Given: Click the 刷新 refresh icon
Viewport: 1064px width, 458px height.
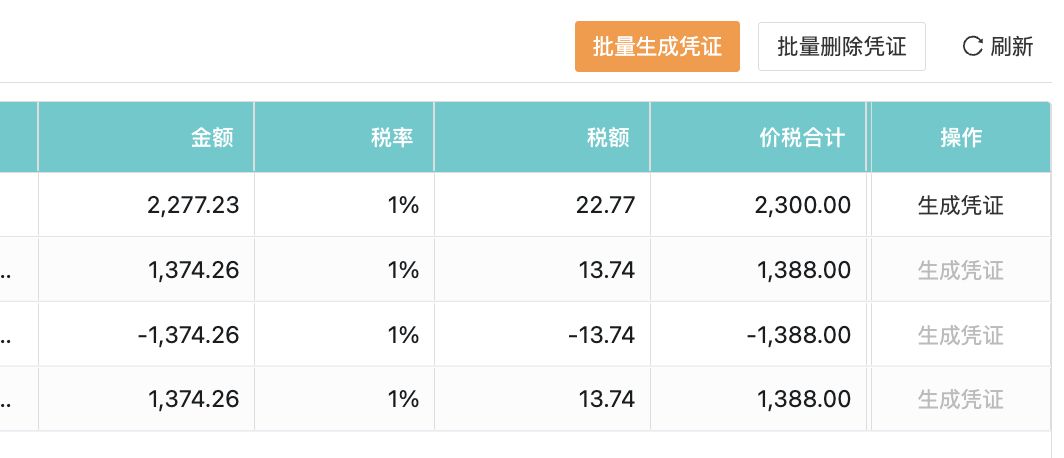Looking at the screenshot, I should coord(972,46).
